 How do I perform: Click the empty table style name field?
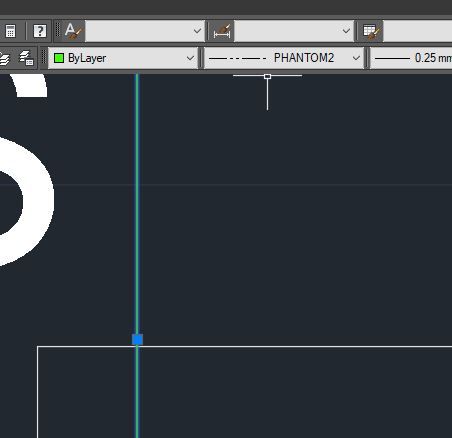pos(418,31)
